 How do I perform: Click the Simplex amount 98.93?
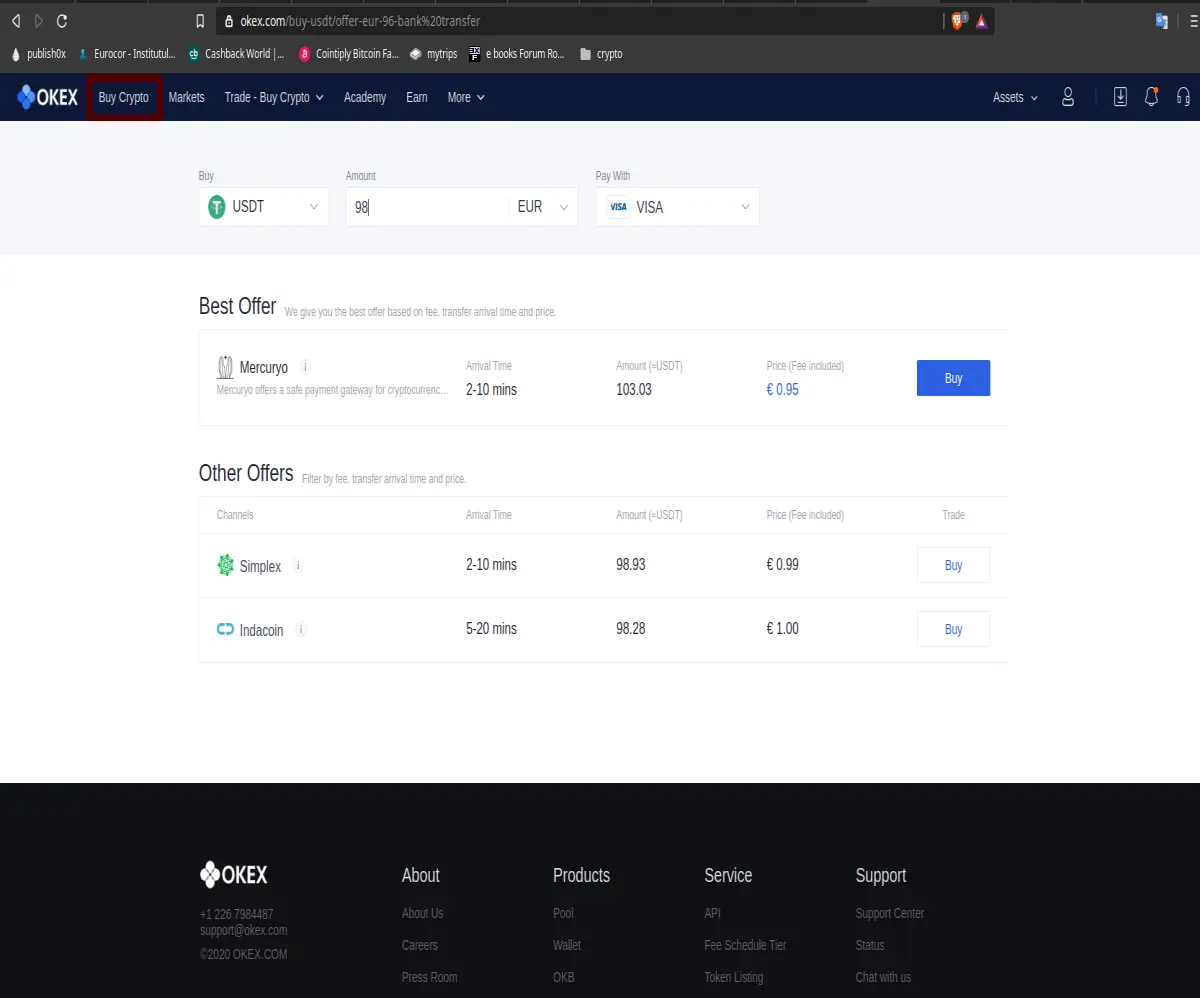coord(631,564)
